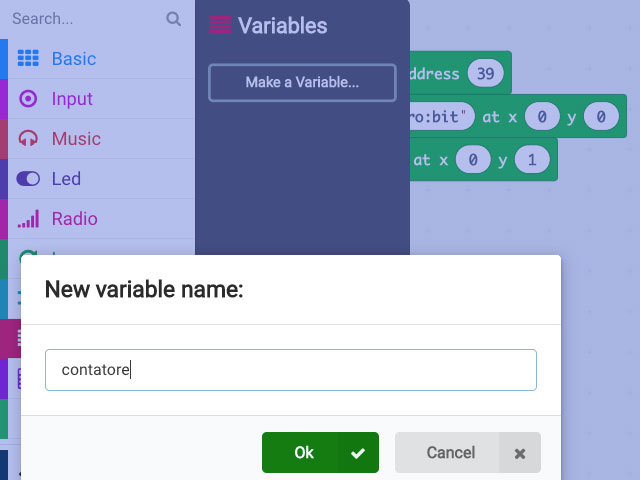
Task: Click the Basic category grid icon
Action: pos(28,59)
